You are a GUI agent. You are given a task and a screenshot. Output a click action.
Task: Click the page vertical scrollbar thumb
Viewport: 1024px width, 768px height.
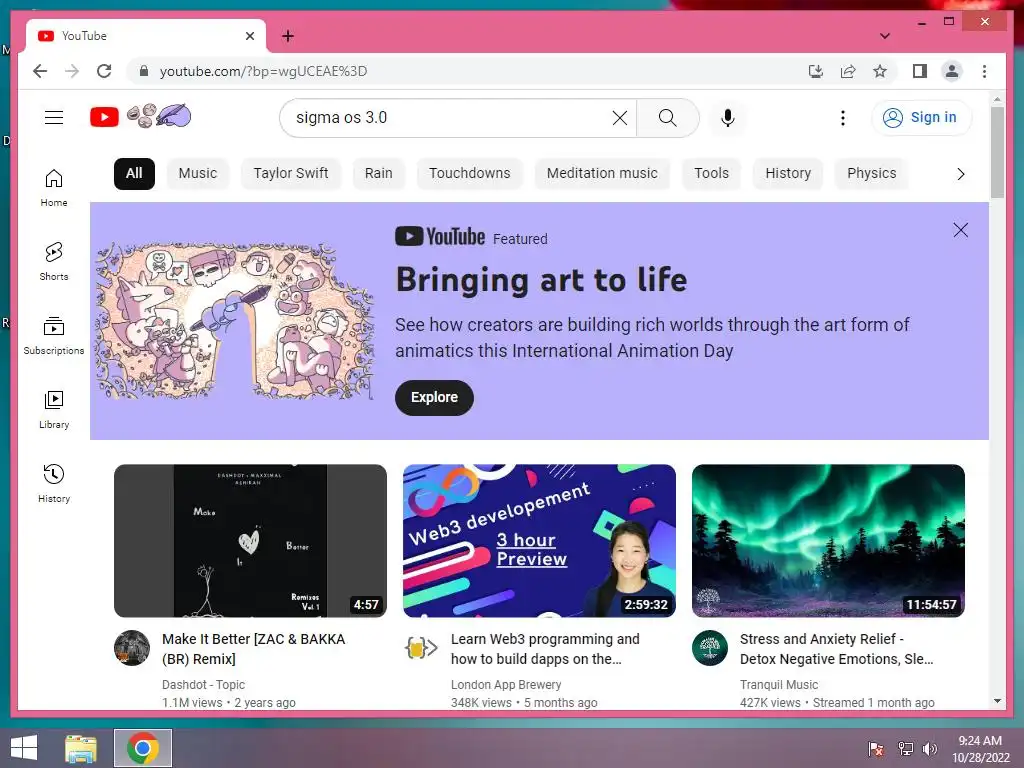click(997, 152)
